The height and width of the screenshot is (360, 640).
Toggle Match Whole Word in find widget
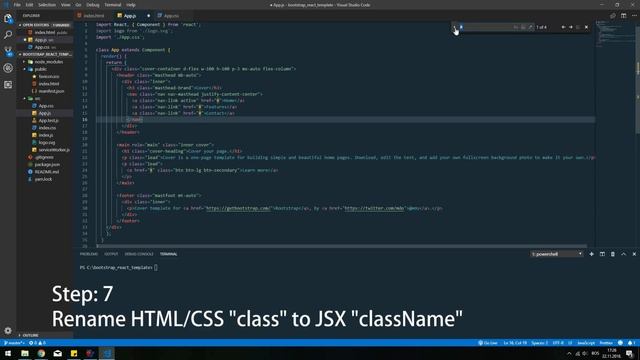coord(523,27)
